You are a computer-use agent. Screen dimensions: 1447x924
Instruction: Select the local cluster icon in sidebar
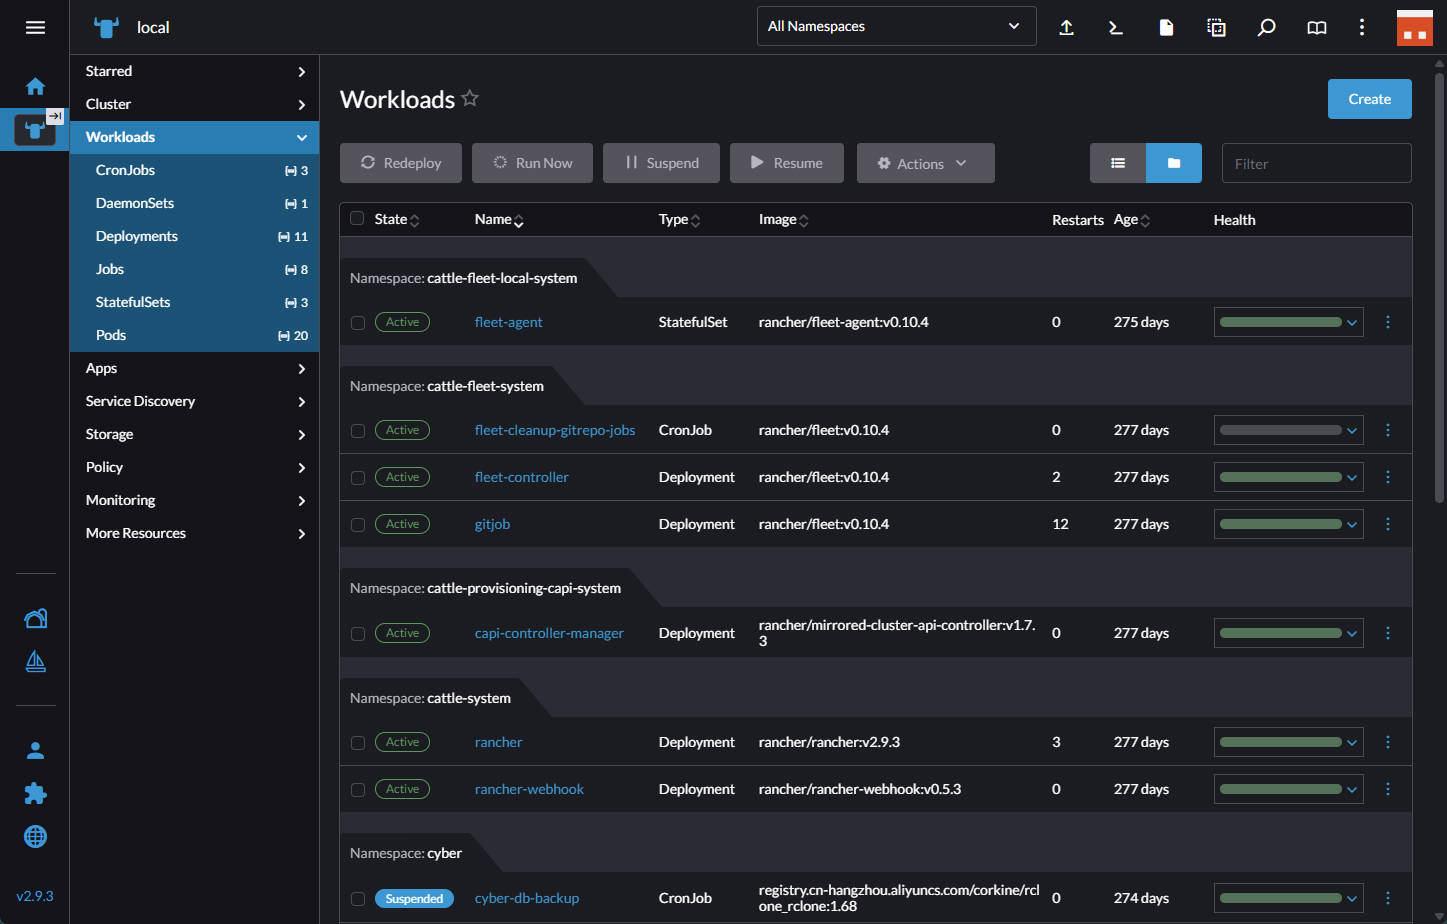click(35, 129)
